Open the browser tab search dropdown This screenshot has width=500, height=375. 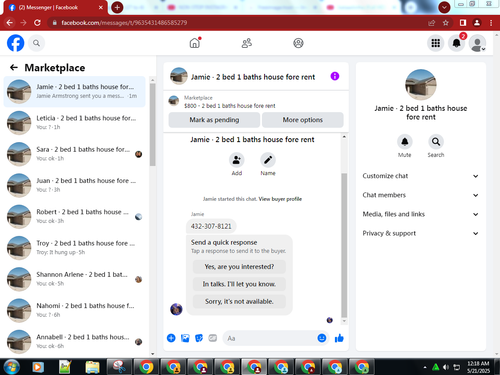pos(444,7)
